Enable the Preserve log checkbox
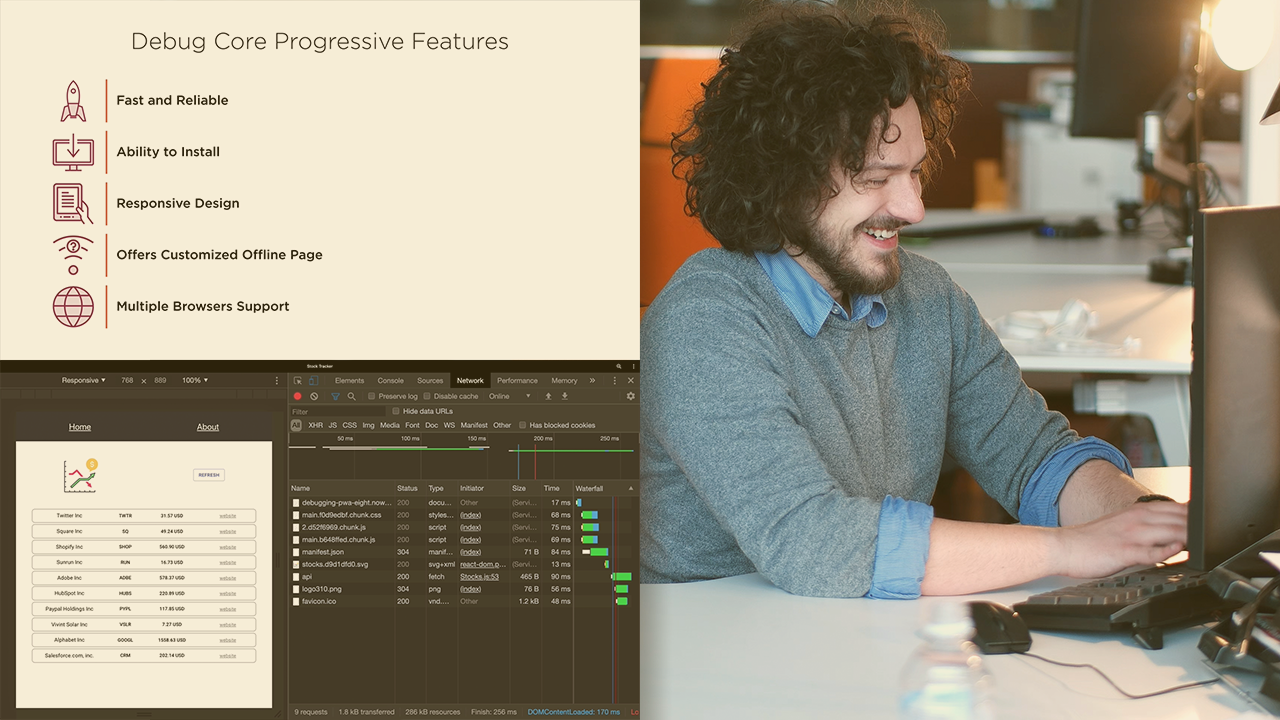1280x720 pixels. (x=372, y=396)
